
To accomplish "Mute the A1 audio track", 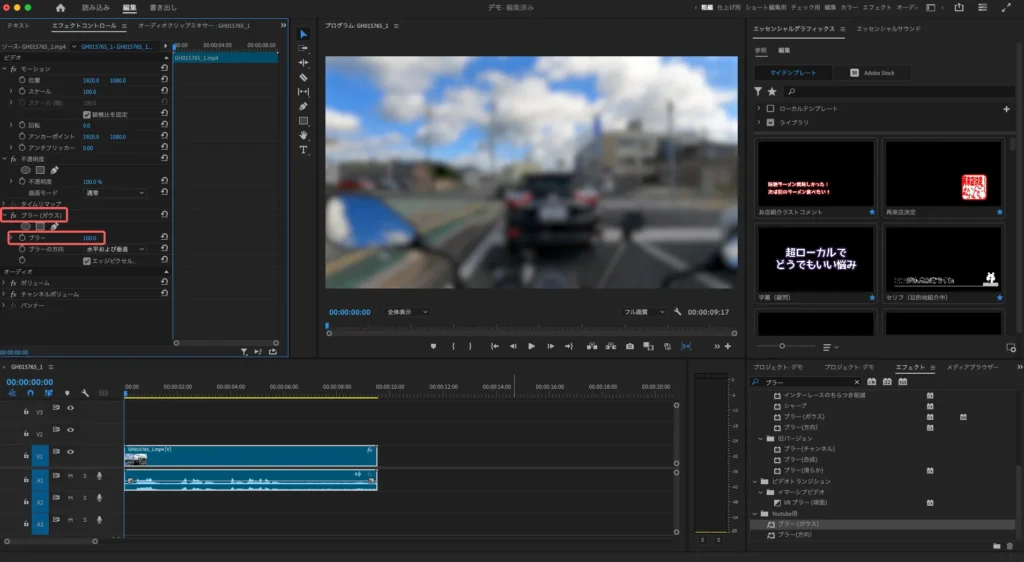I will 70,476.
